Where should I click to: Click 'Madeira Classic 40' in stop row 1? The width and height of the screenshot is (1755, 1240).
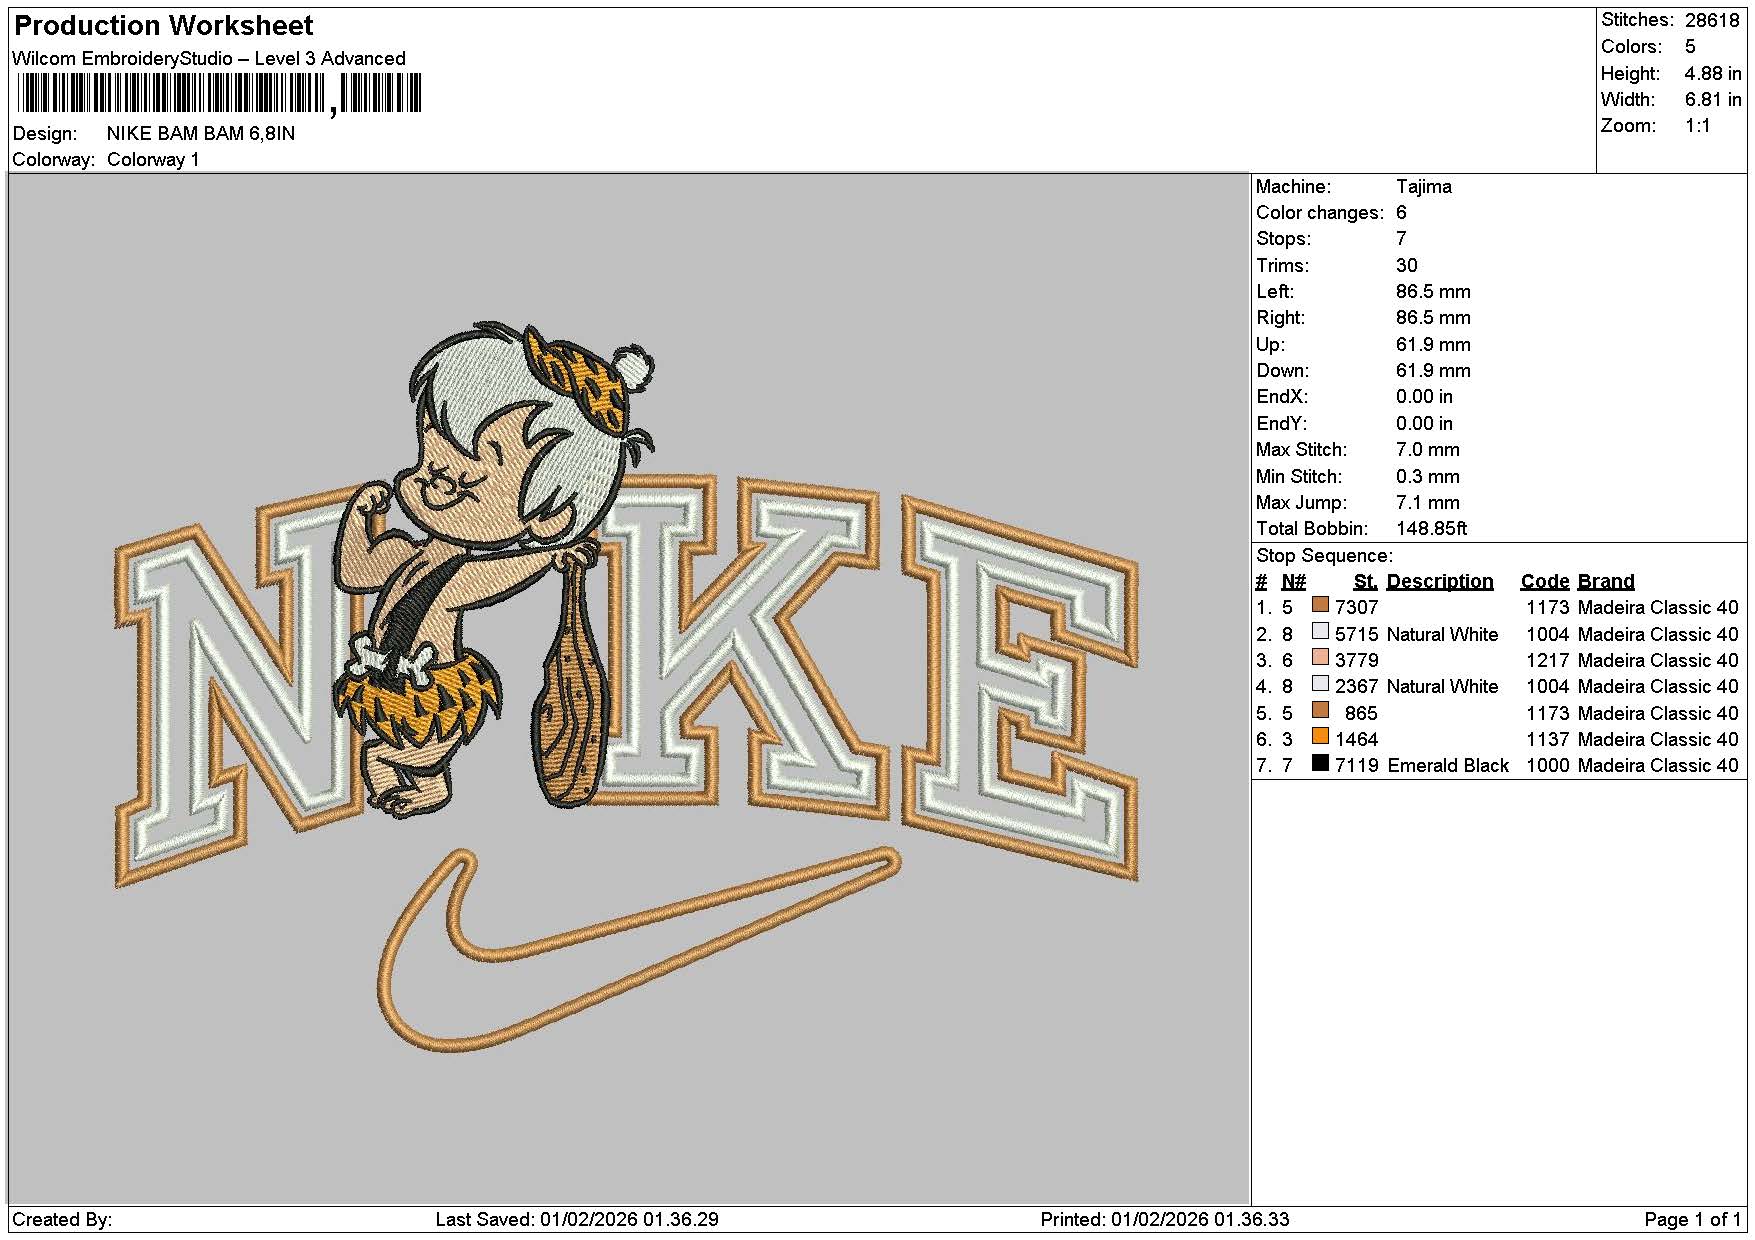coord(1658,607)
